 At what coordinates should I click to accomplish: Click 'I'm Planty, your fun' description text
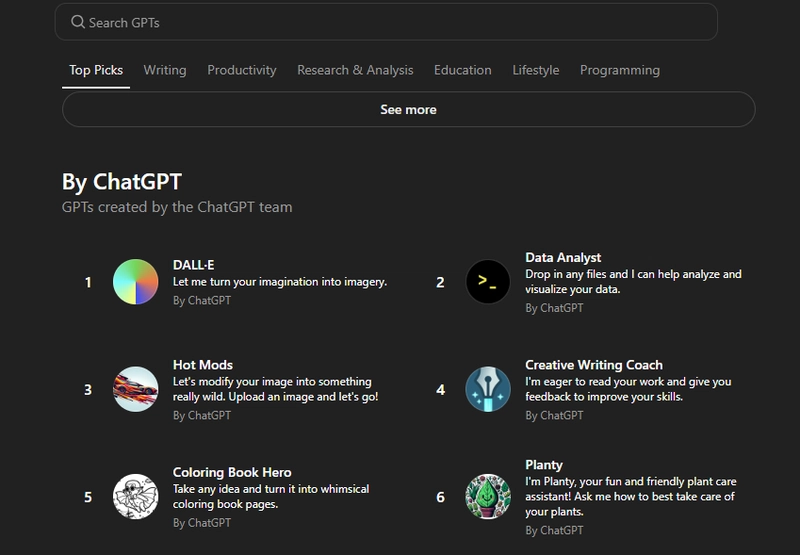click(x=631, y=496)
